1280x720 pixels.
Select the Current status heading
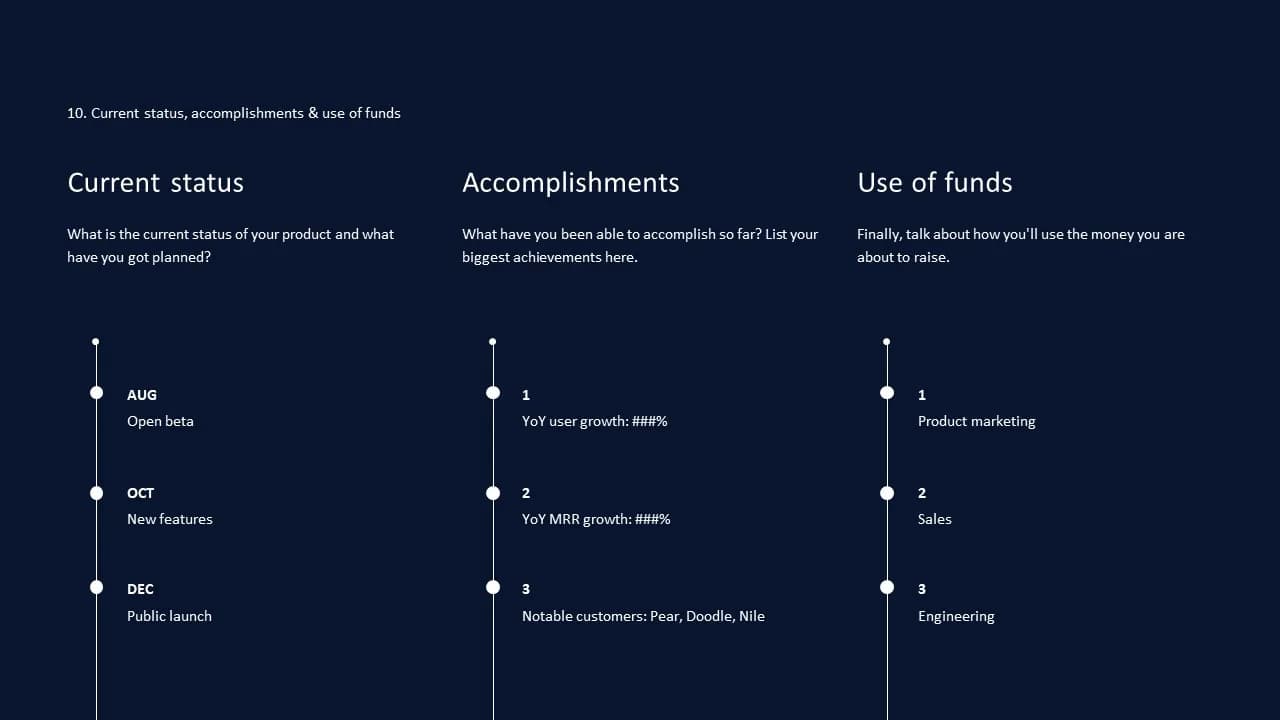(x=155, y=183)
